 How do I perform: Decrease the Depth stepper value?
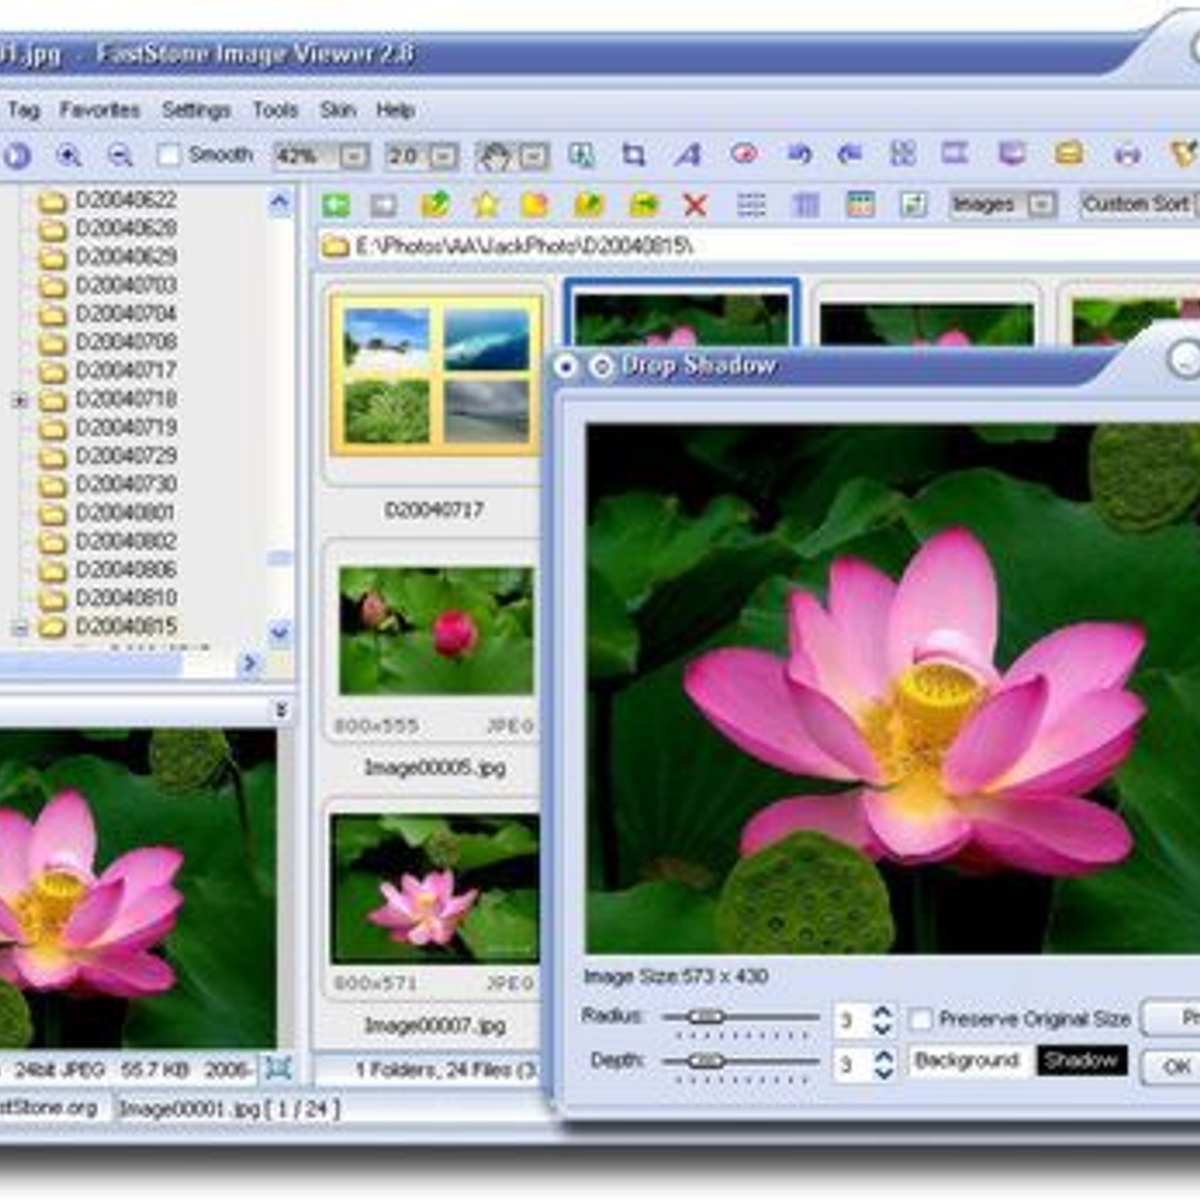pyautogui.click(x=883, y=1073)
